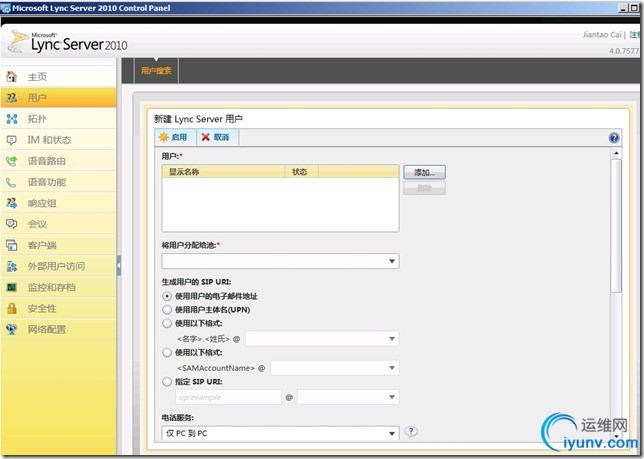The width and height of the screenshot is (644, 459).
Task: Open 语音路由 in navigation pane
Action: (58, 161)
